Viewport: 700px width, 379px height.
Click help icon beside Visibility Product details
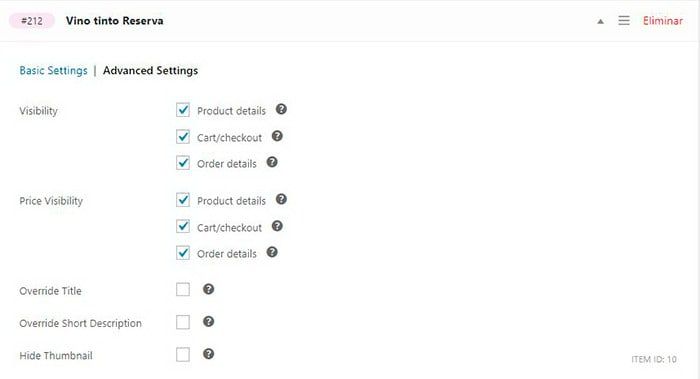281,109
